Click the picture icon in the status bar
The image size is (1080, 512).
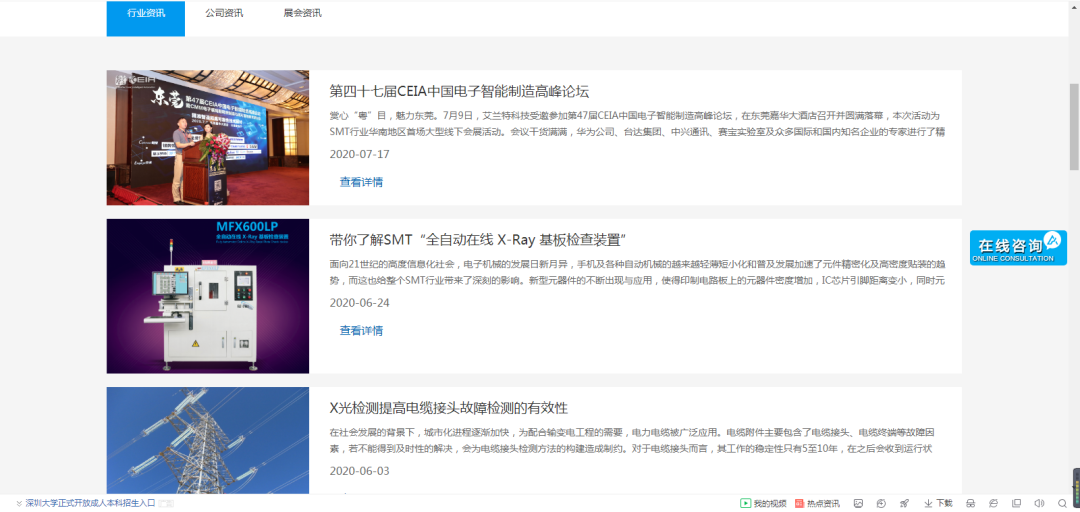[858, 504]
